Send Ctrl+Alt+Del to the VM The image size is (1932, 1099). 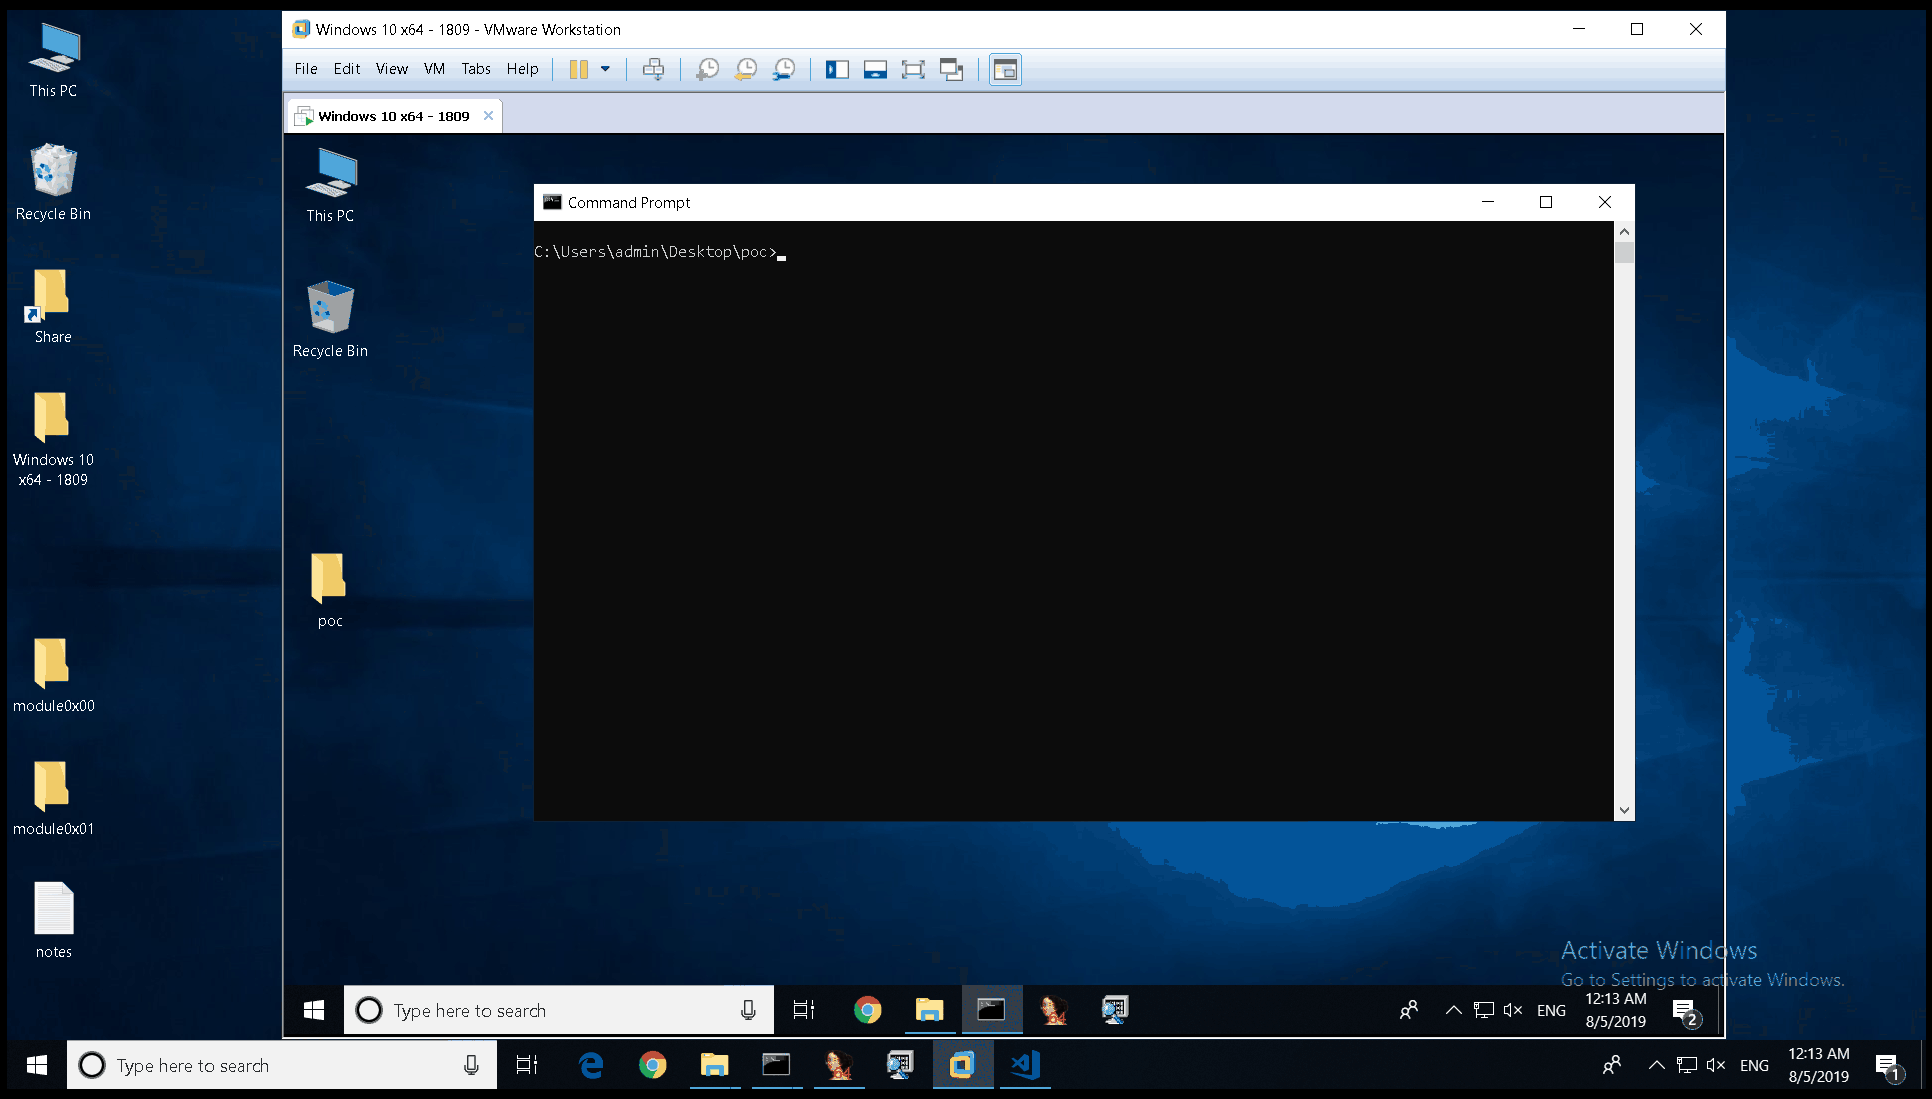(653, 69)
